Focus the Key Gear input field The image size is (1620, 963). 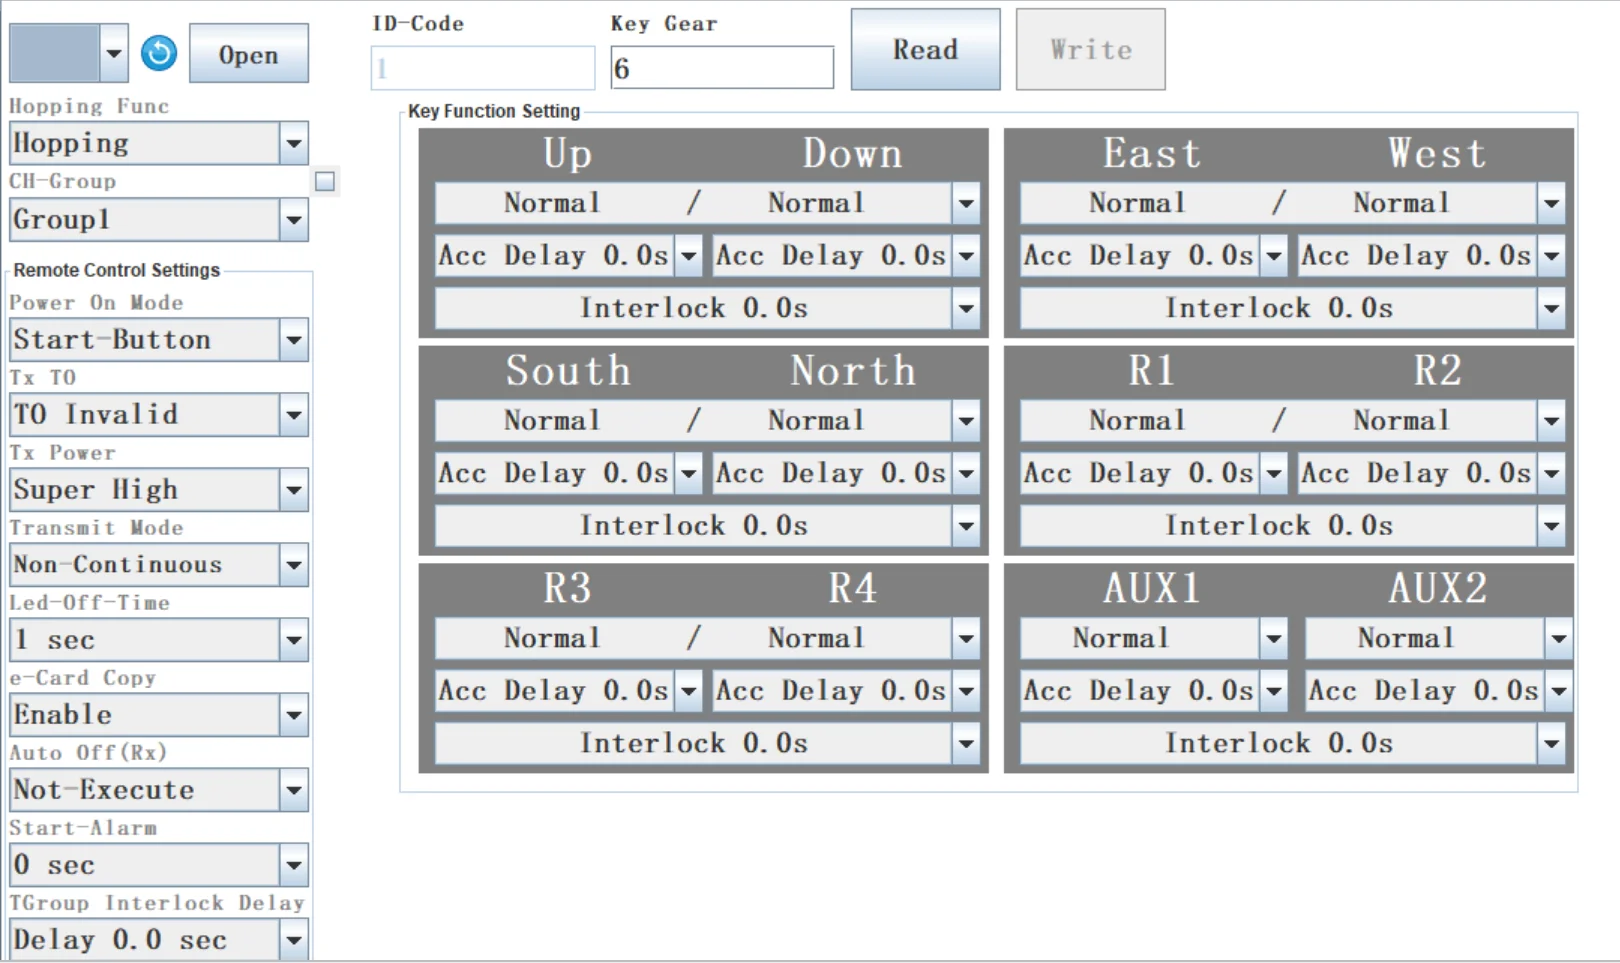[x=722, y=68]
